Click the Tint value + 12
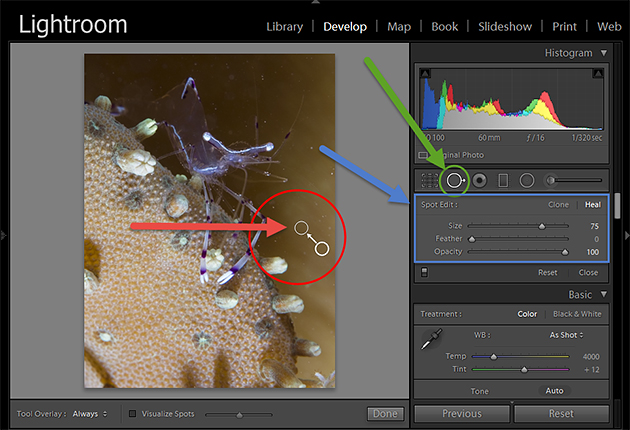This screenshot has width=630, height=430. click(592, 370)
